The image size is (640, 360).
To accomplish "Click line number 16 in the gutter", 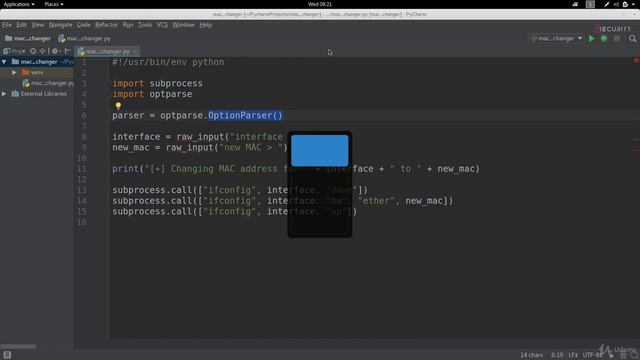I will click(x=82, y=222).
